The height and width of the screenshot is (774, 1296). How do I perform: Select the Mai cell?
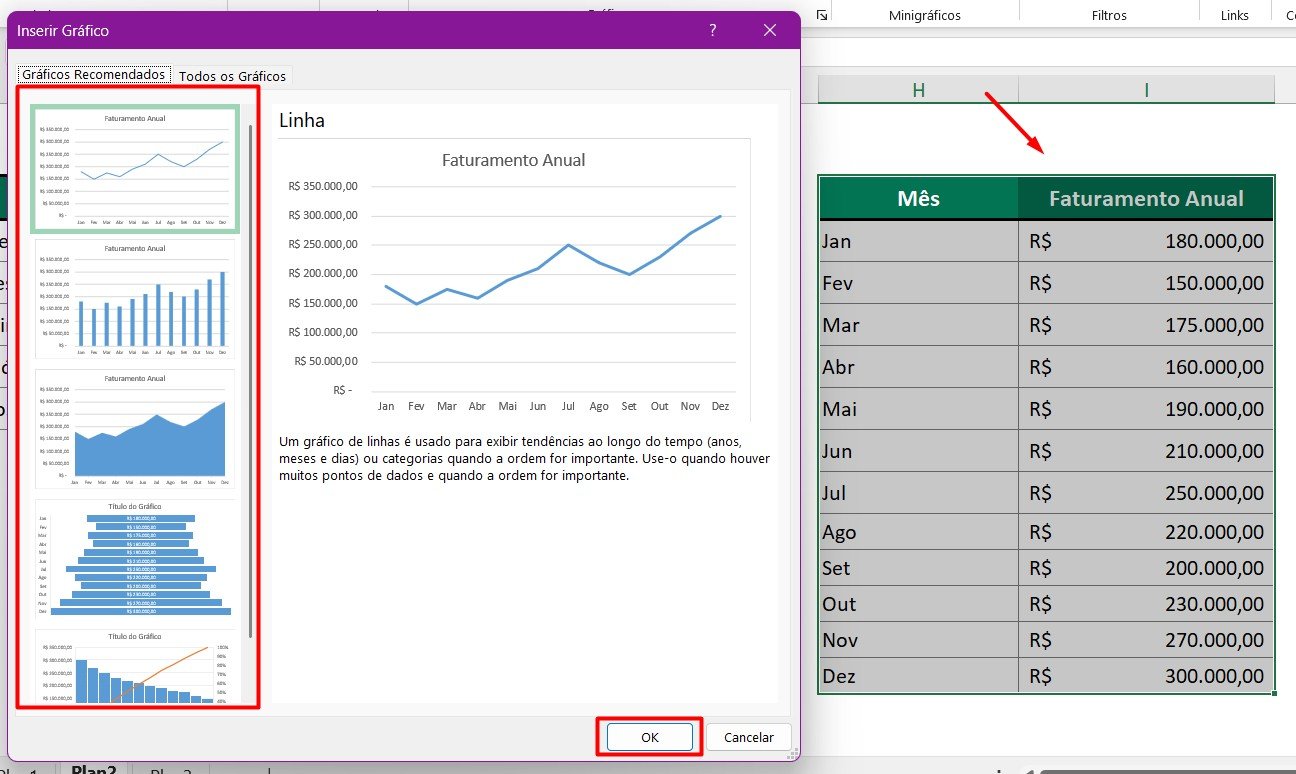[918, 409]
